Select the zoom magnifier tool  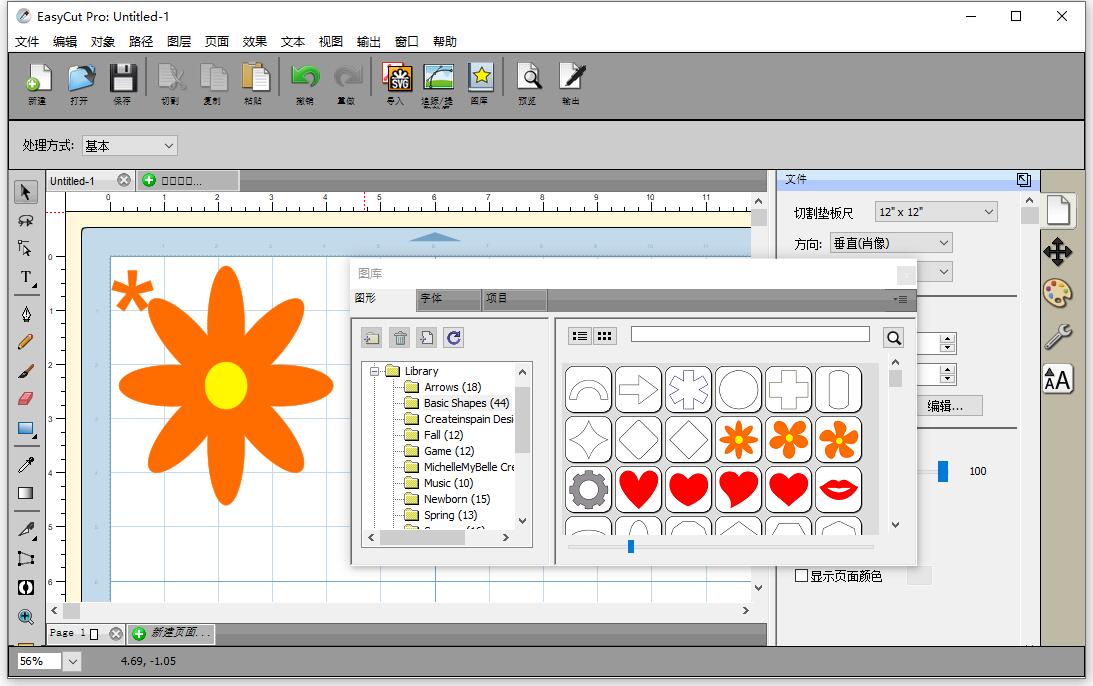click(x=26, y=617)
